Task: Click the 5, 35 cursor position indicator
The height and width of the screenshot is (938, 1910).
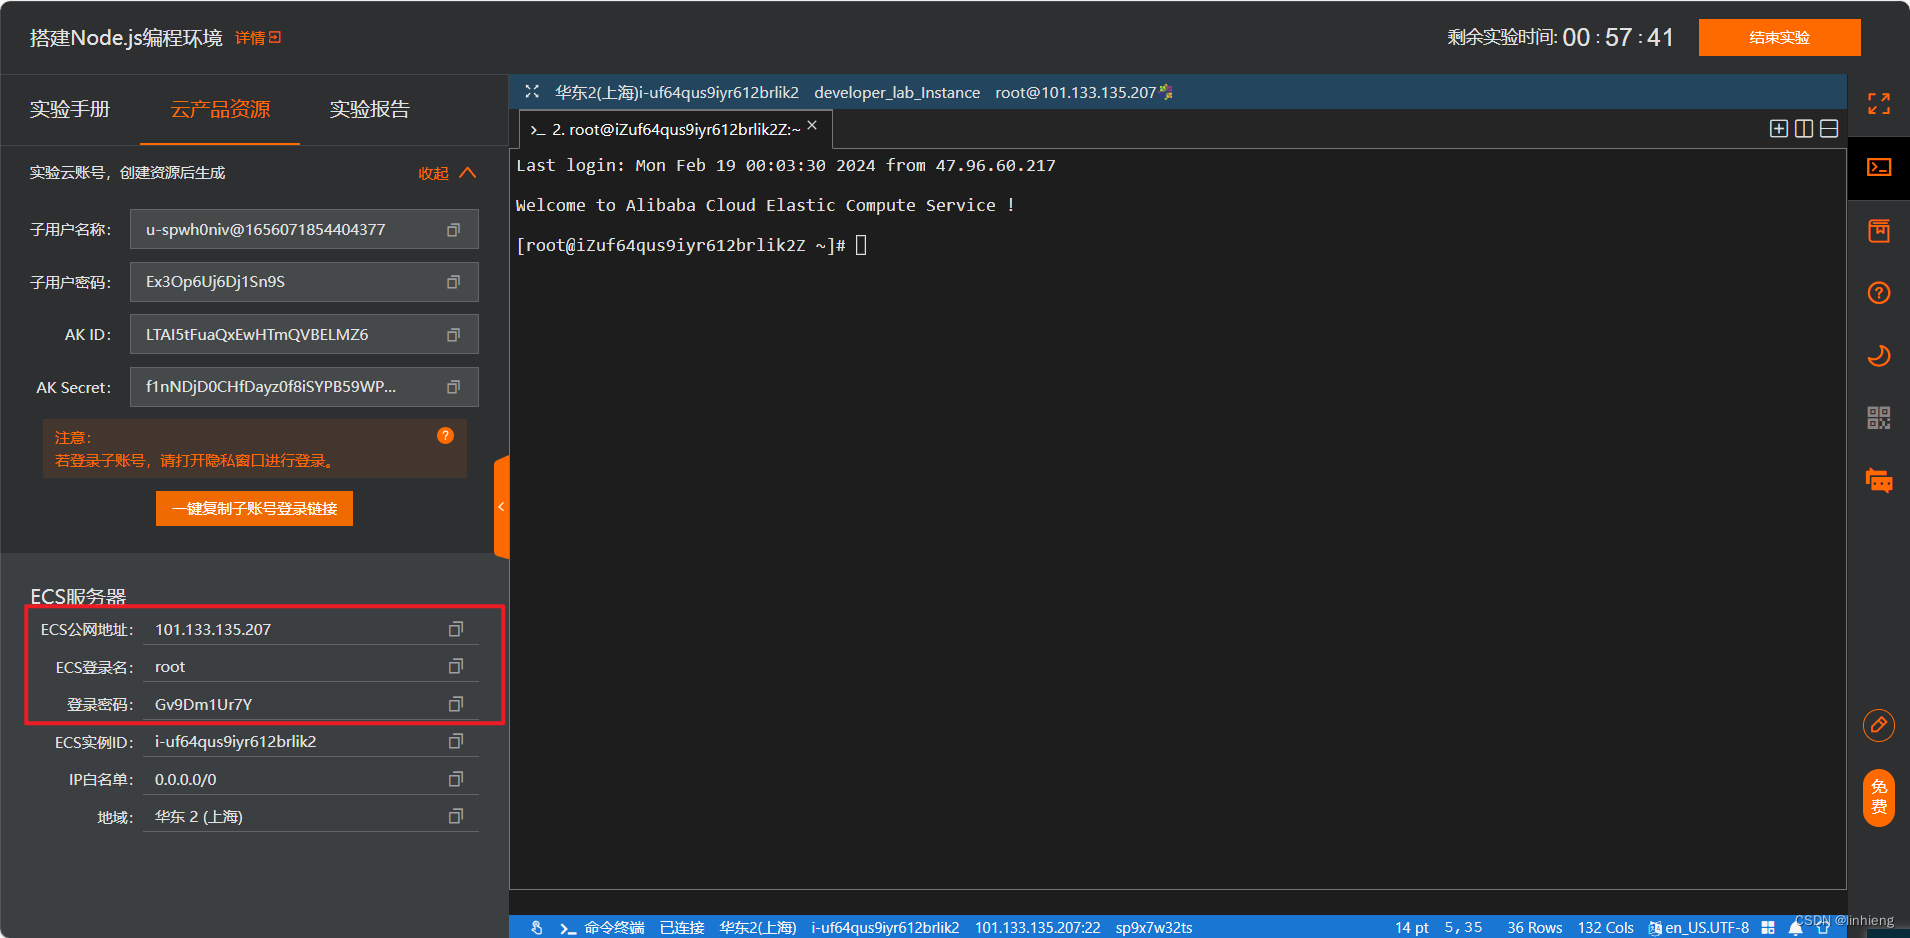Action: 1463,928
